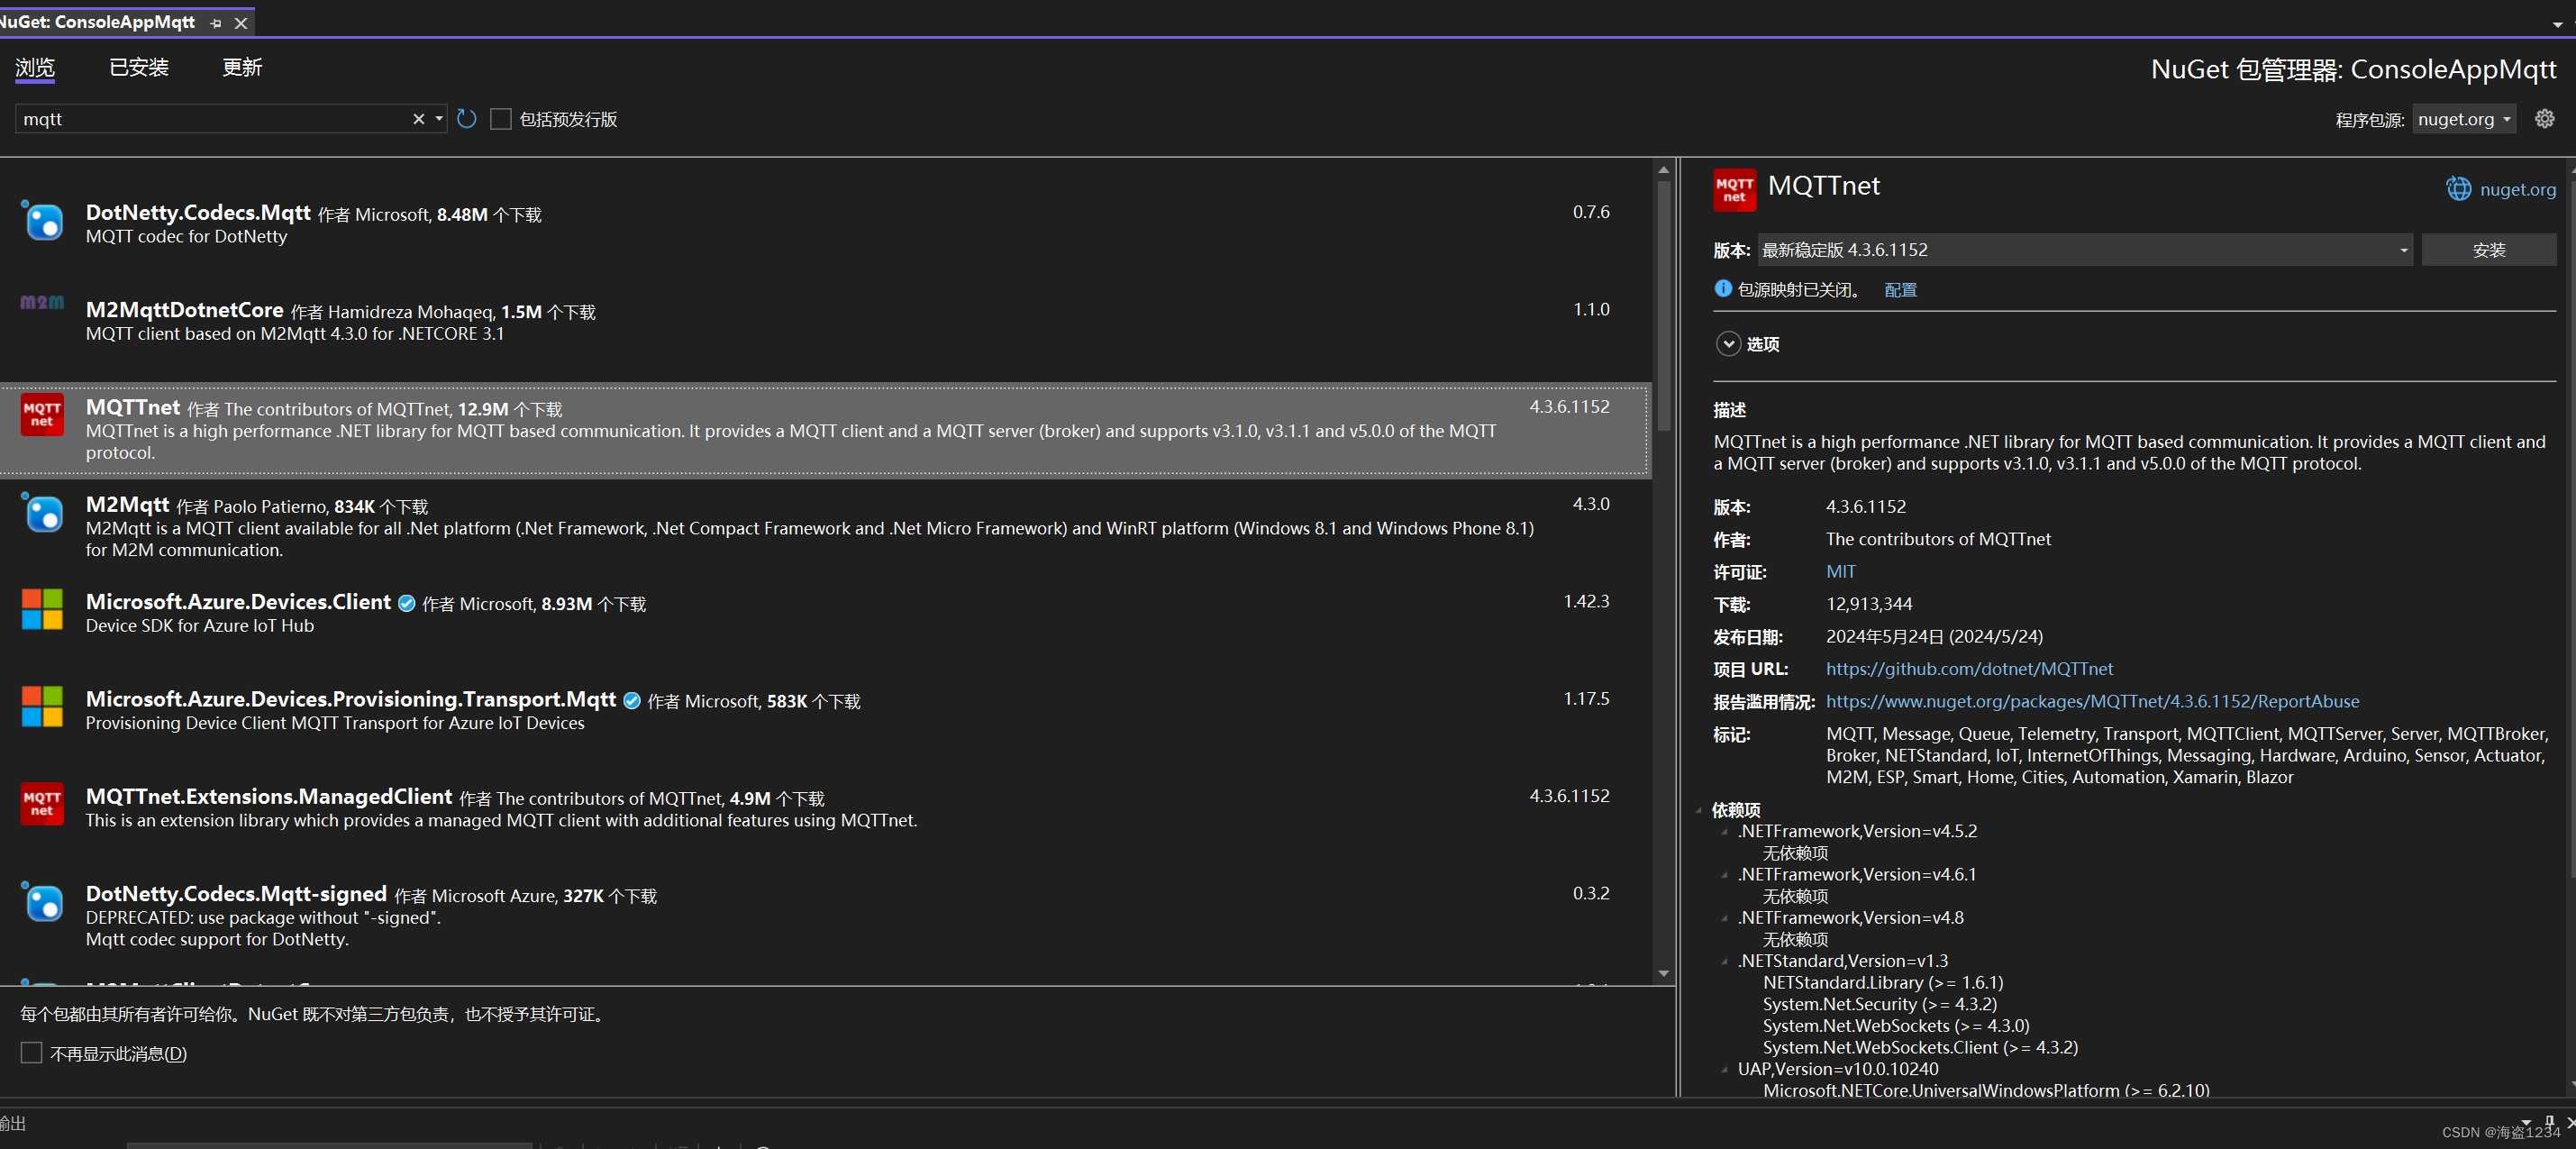The width and height of the screenshot is (2576, 1149).
Task: Click the refresh search results icon
Action: 466,119
